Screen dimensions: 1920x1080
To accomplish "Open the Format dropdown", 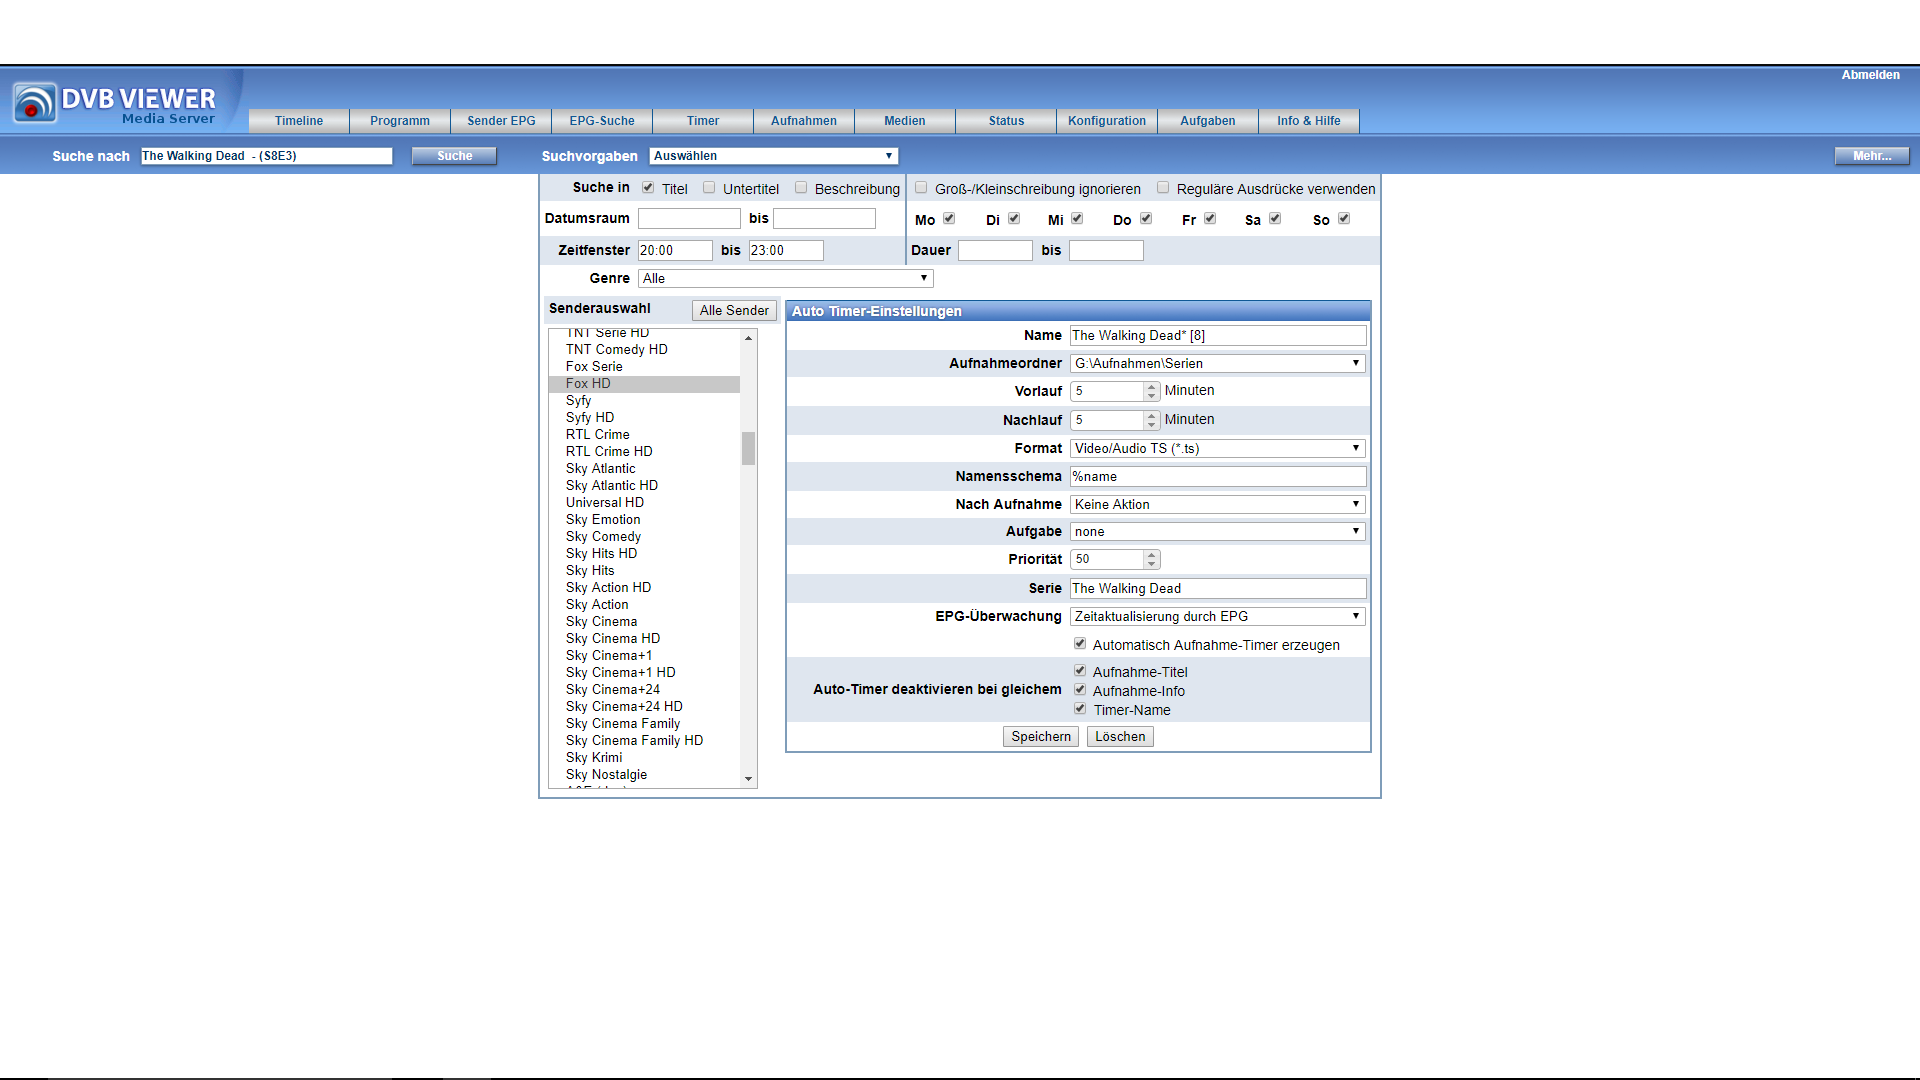I will point(1218,449).
